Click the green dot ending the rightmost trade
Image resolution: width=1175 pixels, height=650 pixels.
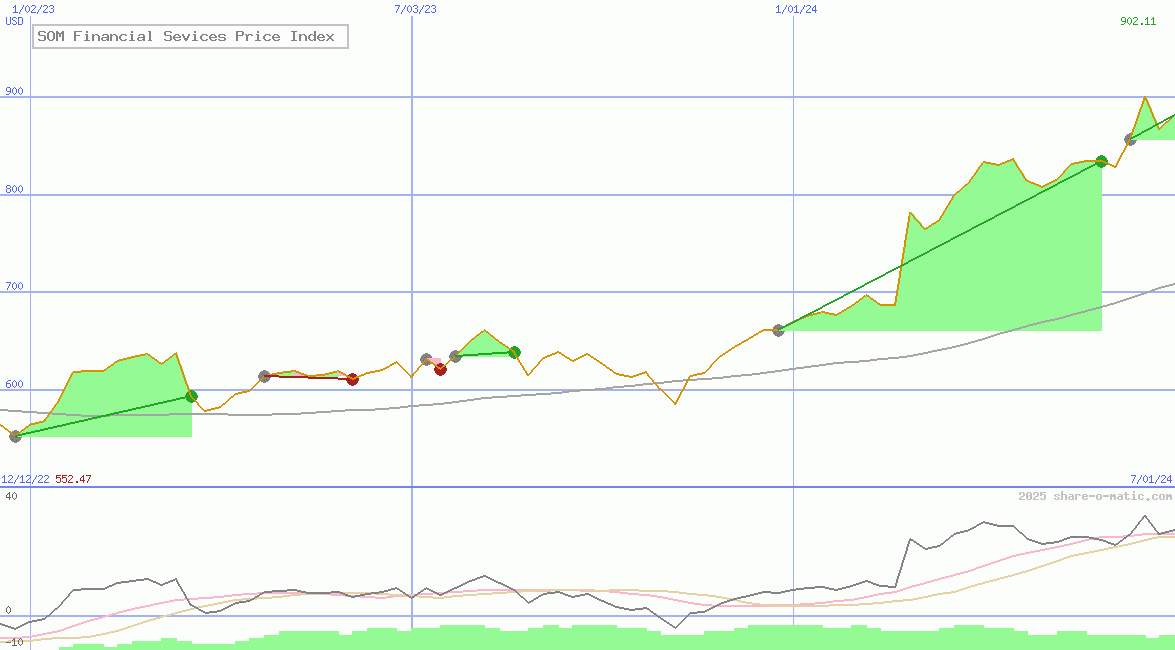tap(1100, 161)
